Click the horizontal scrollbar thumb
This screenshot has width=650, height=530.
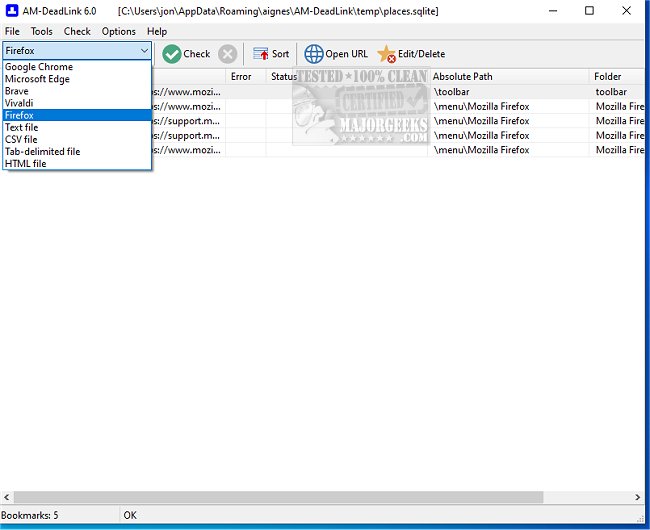[279, 497]
